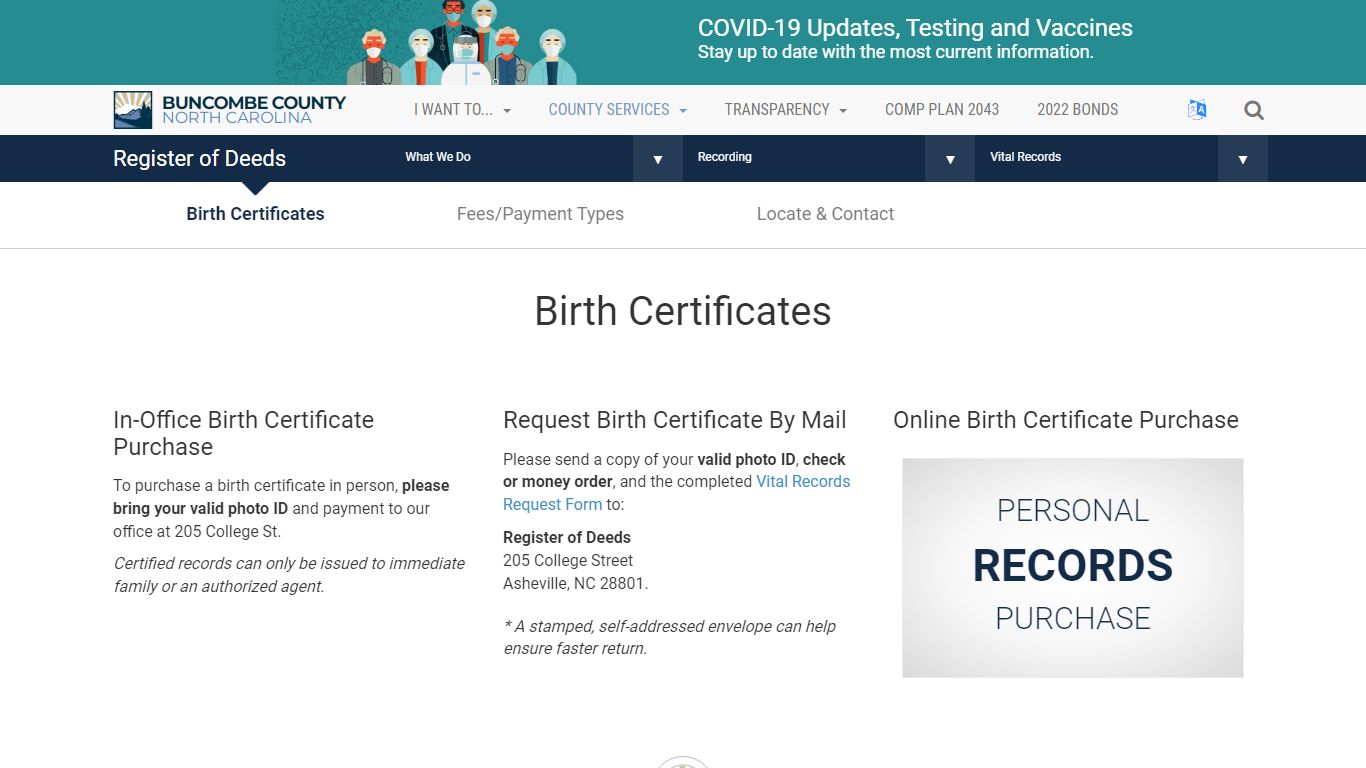
Task: Expand the Recording dropdown arrow
Action: coord(950,159)
